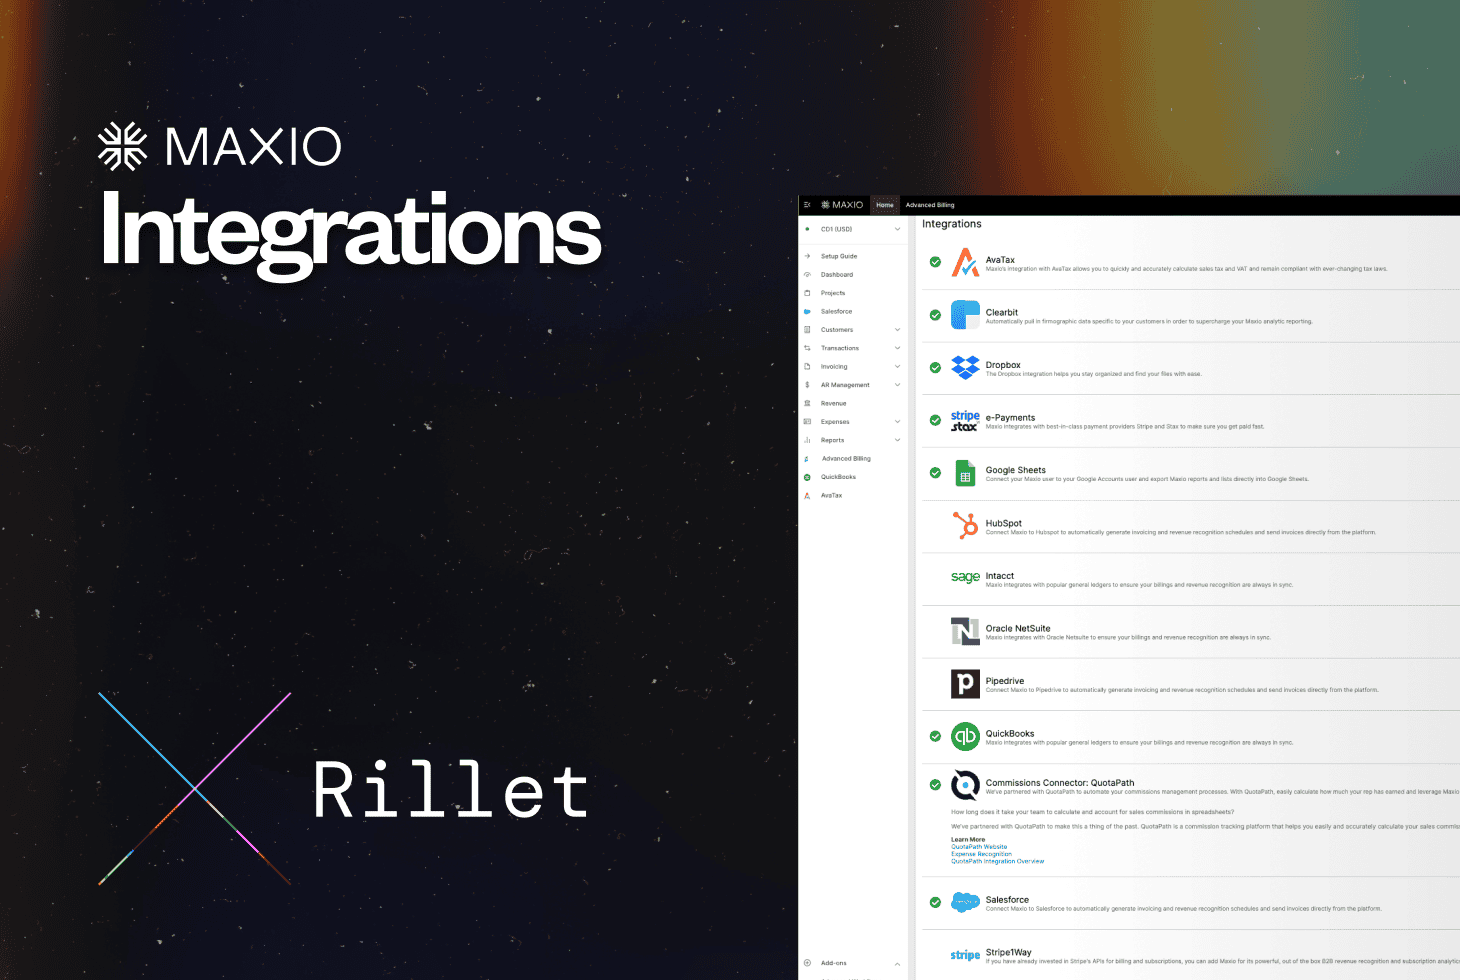
Task: Click the Google Sheets integration logo
Action: pos(965,473)
